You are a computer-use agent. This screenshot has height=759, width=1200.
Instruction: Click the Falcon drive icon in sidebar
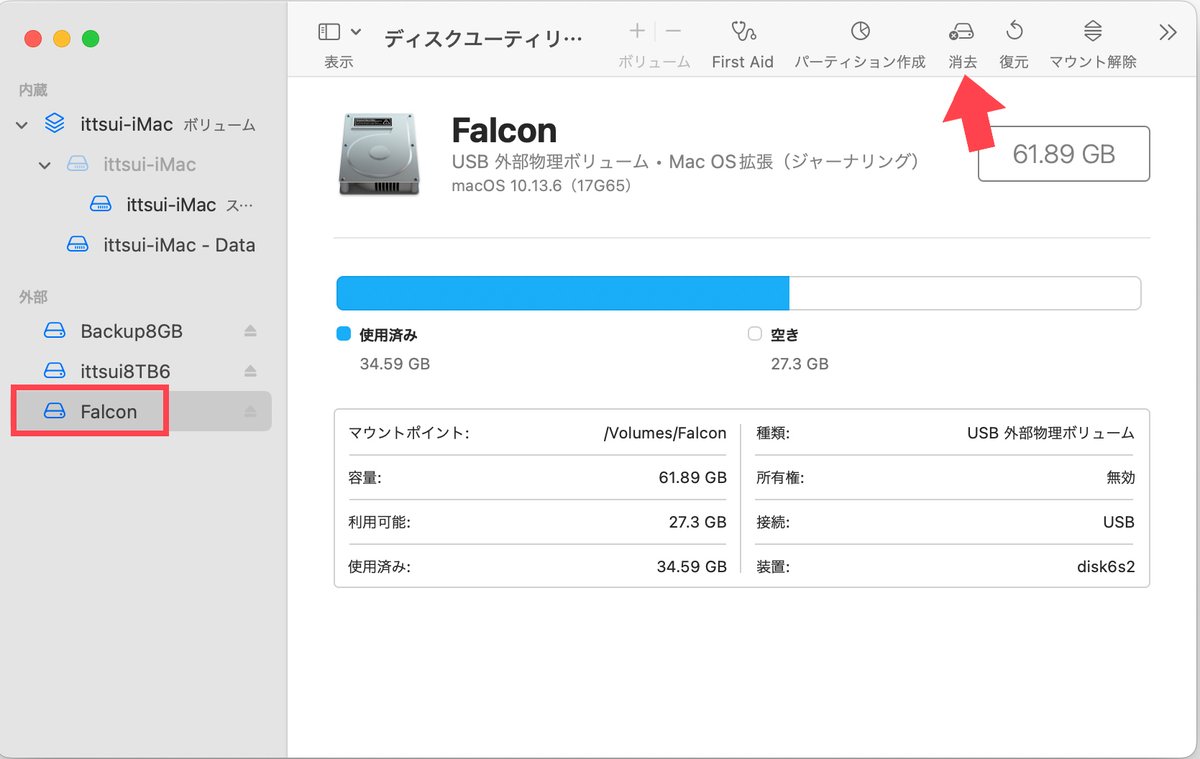coord(55,411)
